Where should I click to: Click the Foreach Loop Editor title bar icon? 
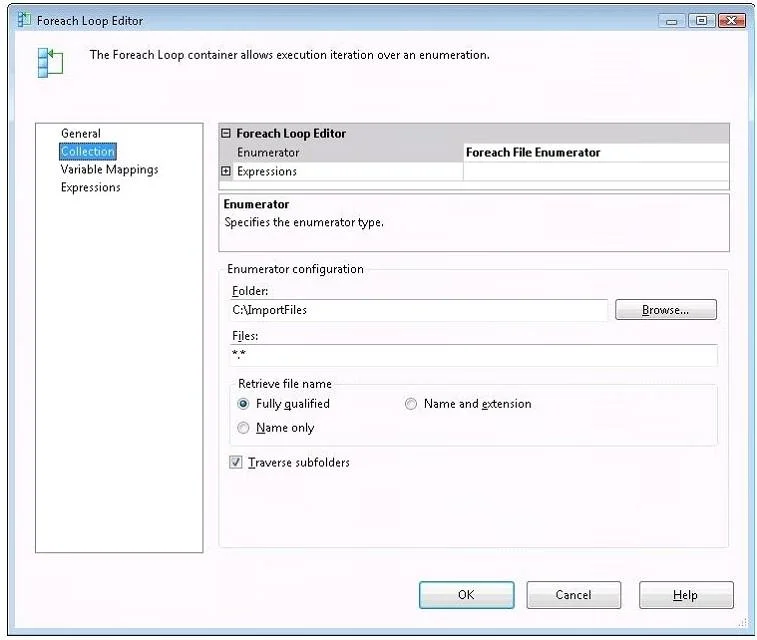[x=24, y=19]
